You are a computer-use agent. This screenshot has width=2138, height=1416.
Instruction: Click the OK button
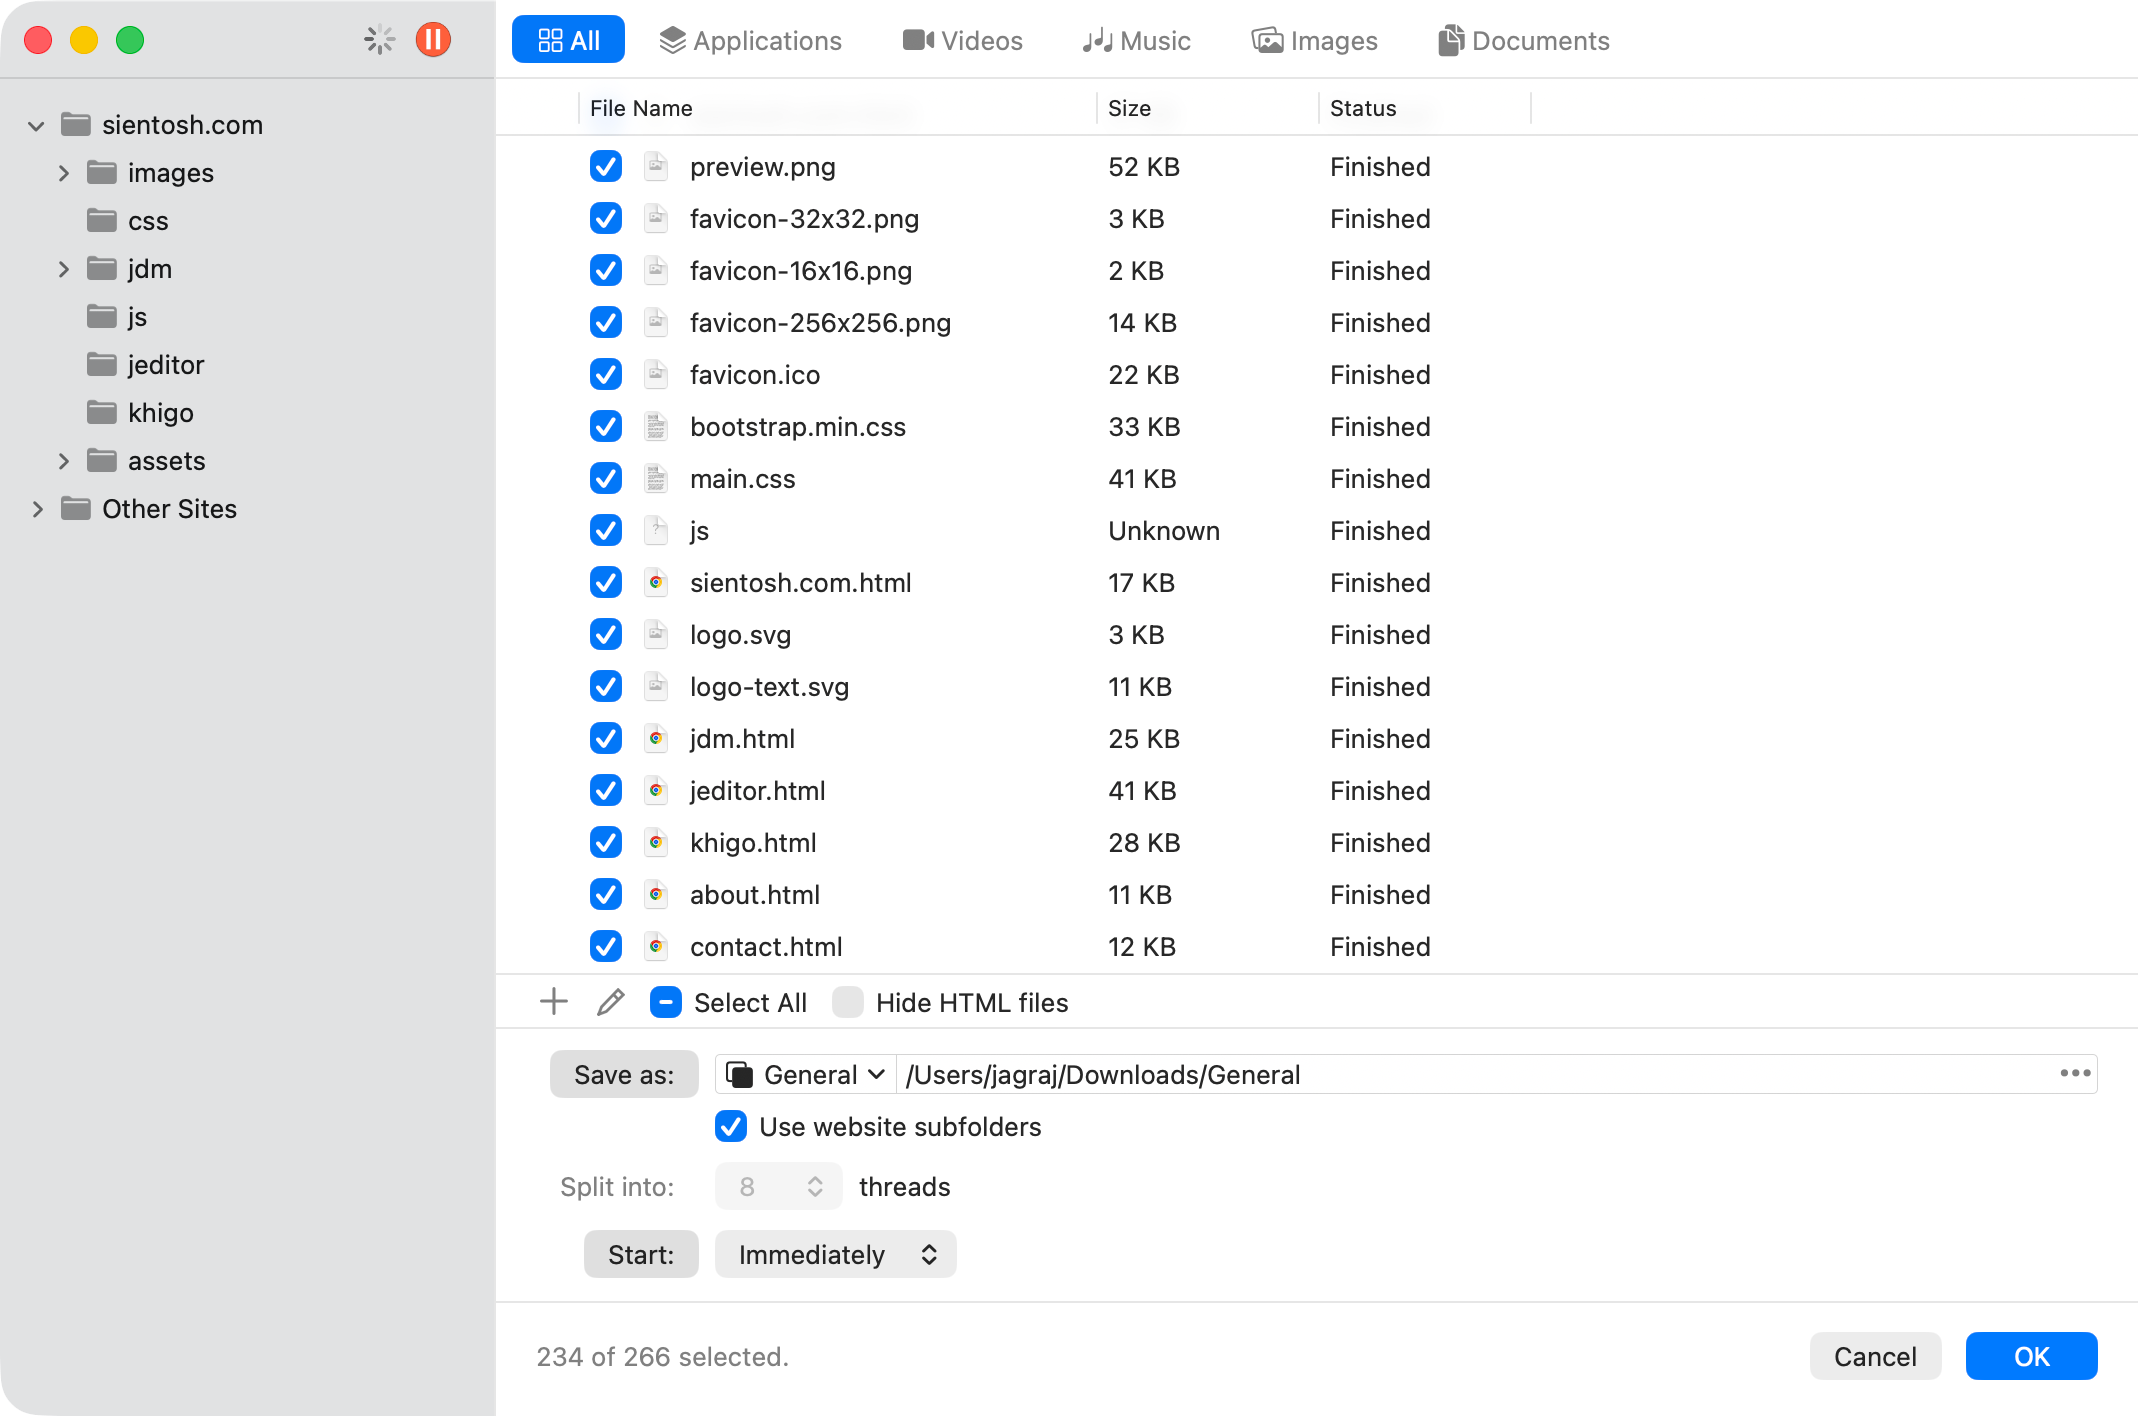2030,1356
